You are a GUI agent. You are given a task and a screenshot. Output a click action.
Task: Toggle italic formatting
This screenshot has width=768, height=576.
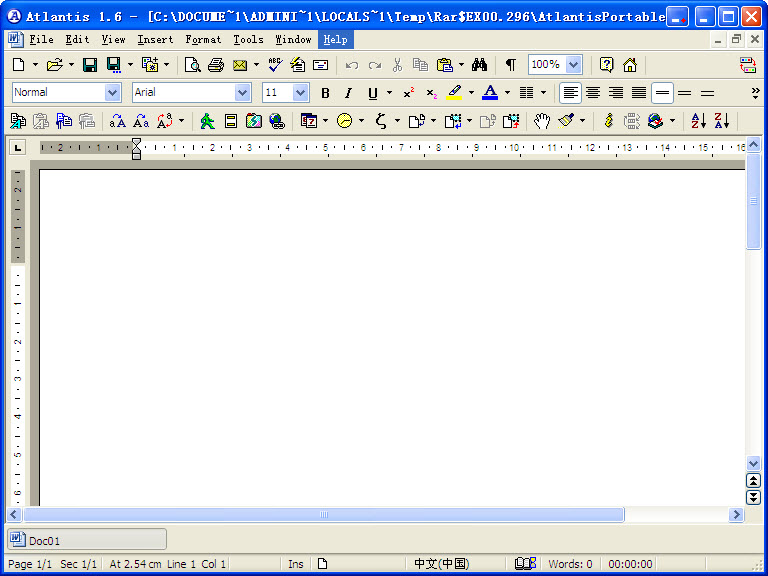(348, 93)
